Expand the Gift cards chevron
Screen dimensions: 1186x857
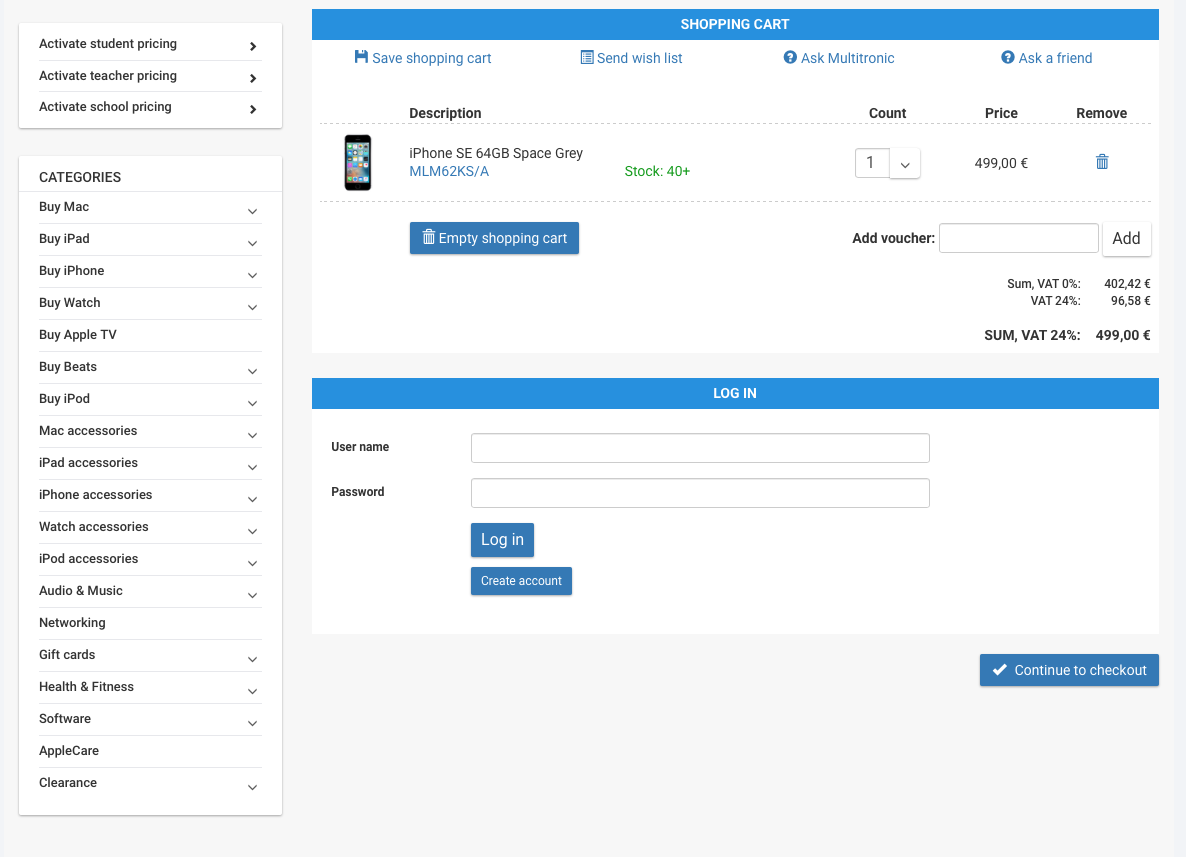253,660
